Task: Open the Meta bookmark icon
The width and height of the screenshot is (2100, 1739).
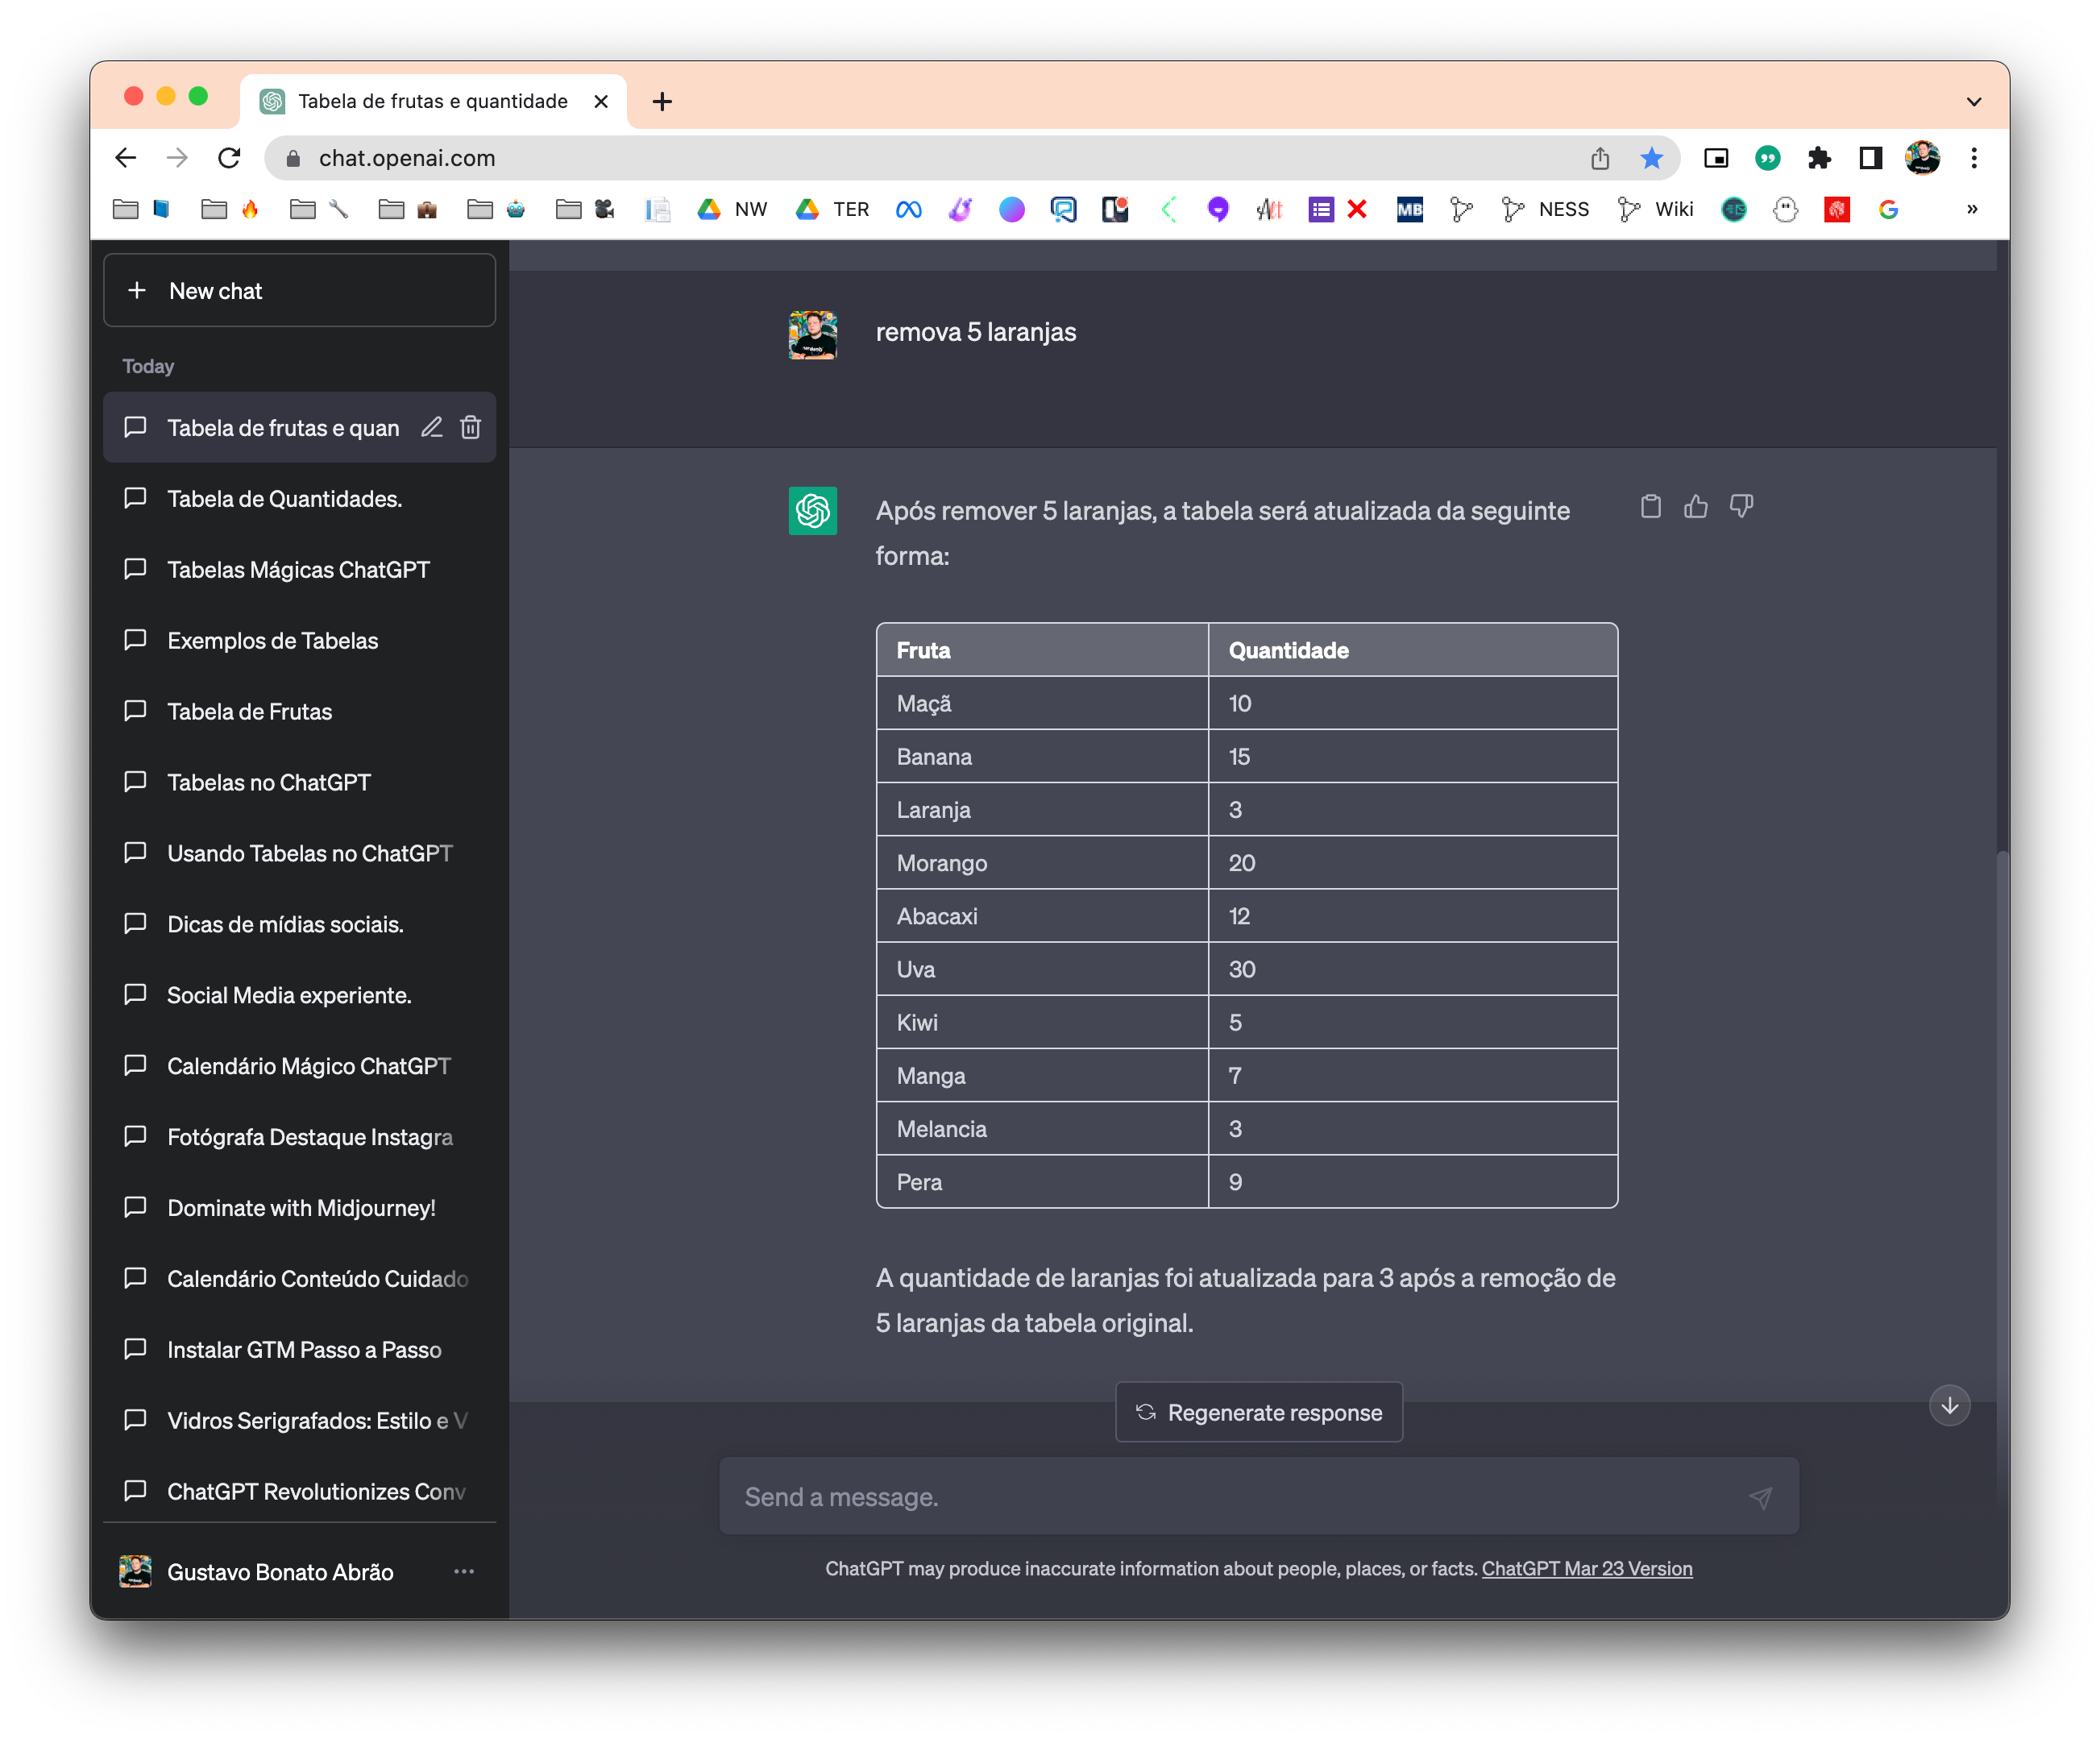Action: [x=908, y=209]
